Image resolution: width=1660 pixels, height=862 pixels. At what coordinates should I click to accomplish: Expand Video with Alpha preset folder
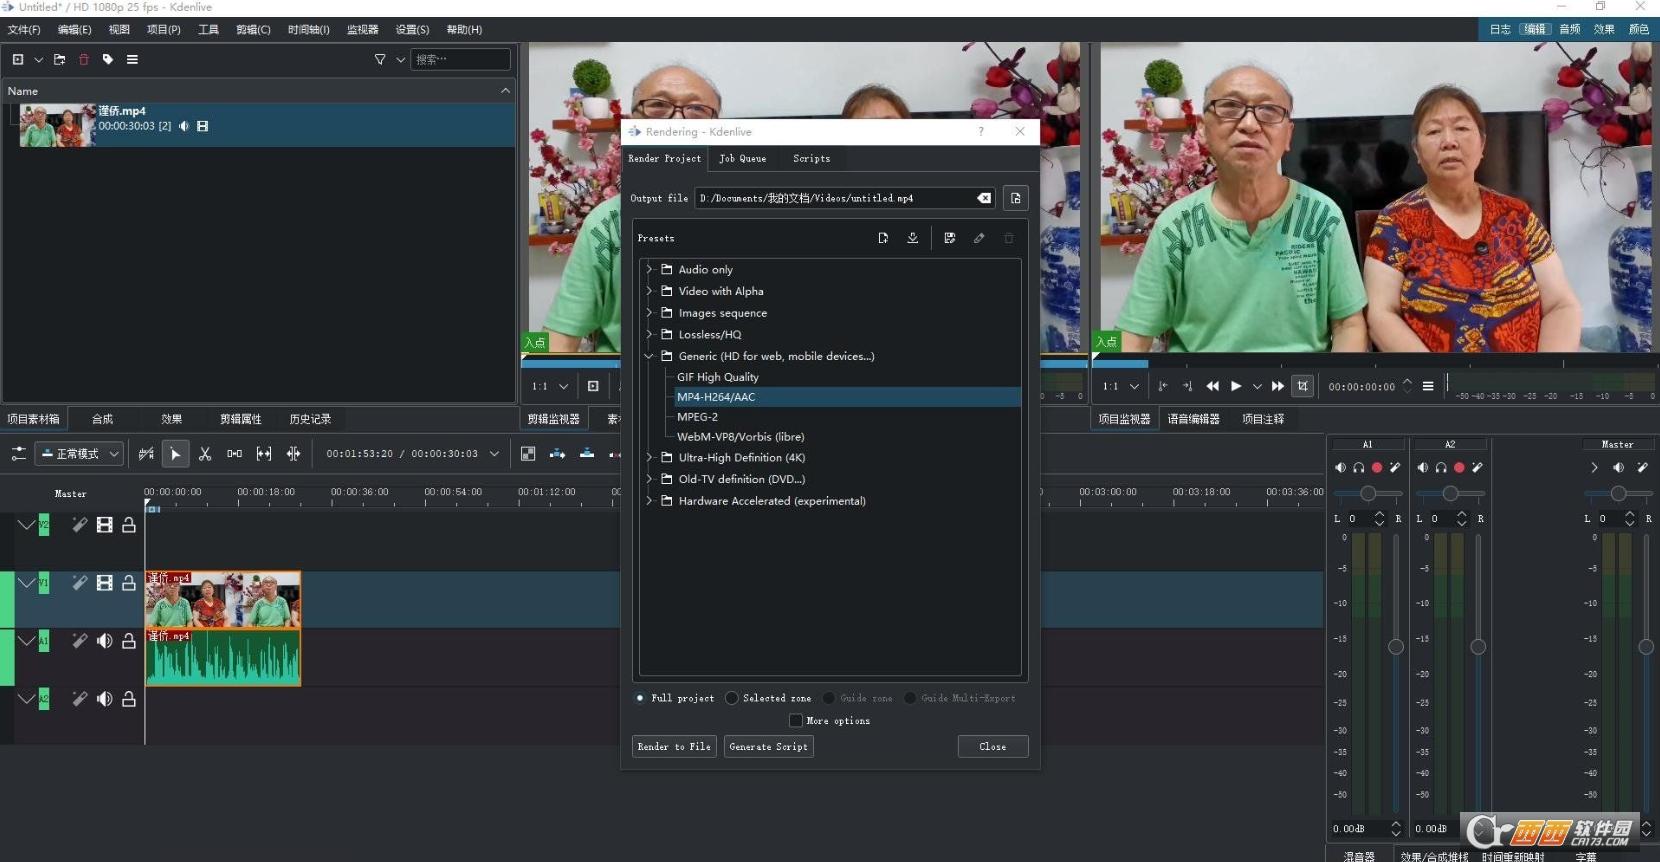649,291
